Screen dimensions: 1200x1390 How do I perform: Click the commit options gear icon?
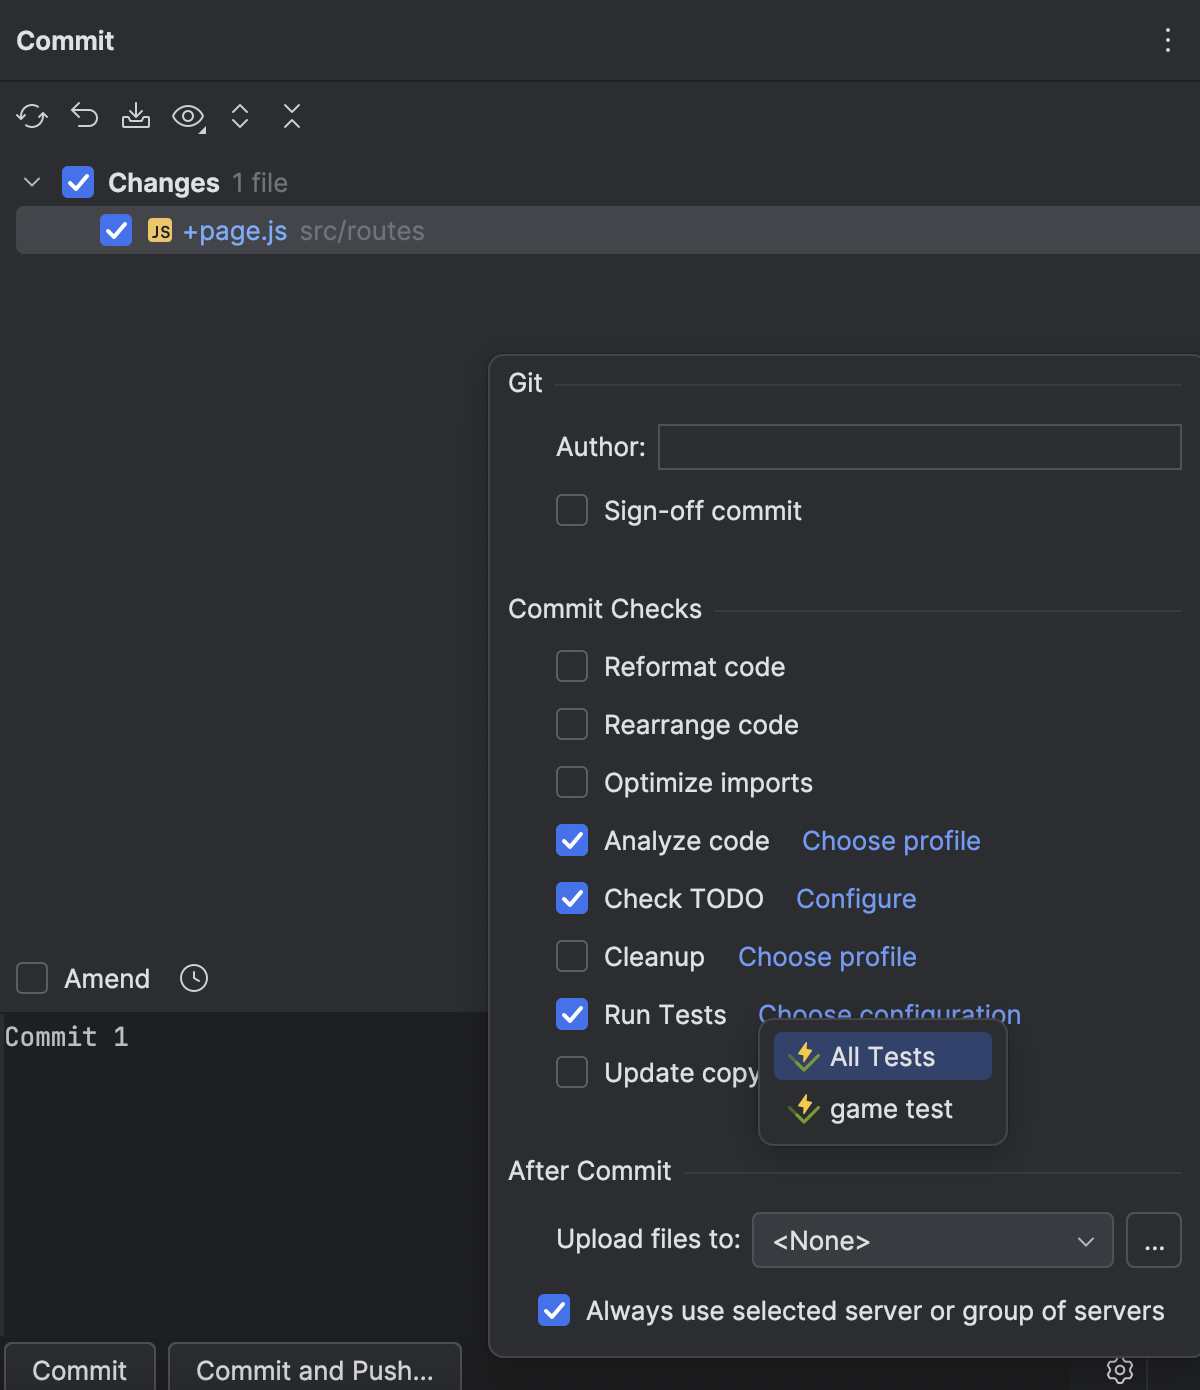(x=1120, y=1369)
